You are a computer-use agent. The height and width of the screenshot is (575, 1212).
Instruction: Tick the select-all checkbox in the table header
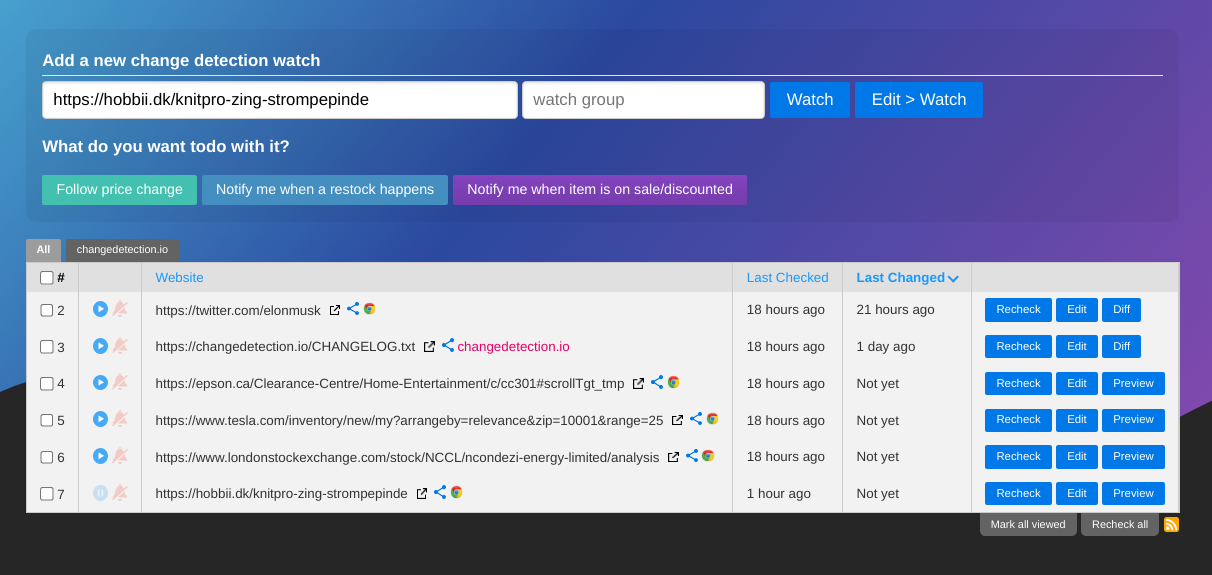point(47,278)
